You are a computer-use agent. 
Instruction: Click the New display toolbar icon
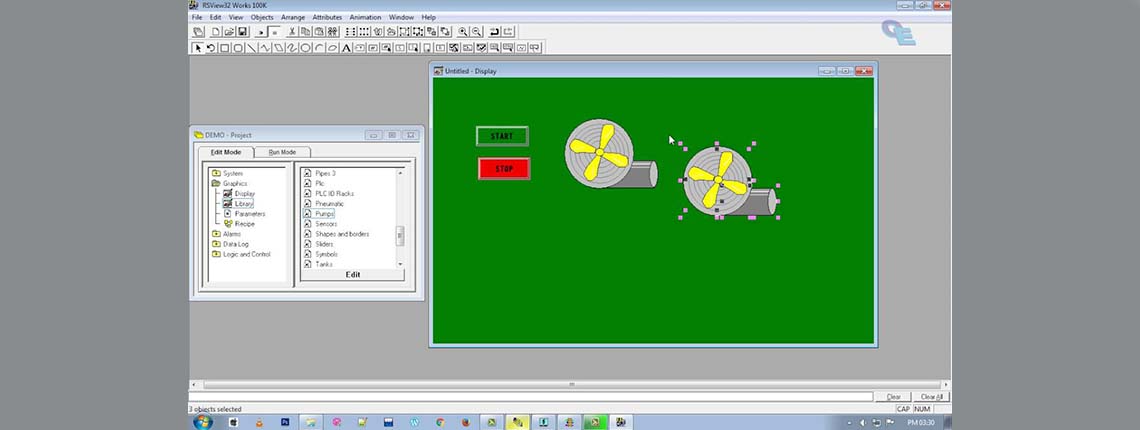[x=216, y=32]
